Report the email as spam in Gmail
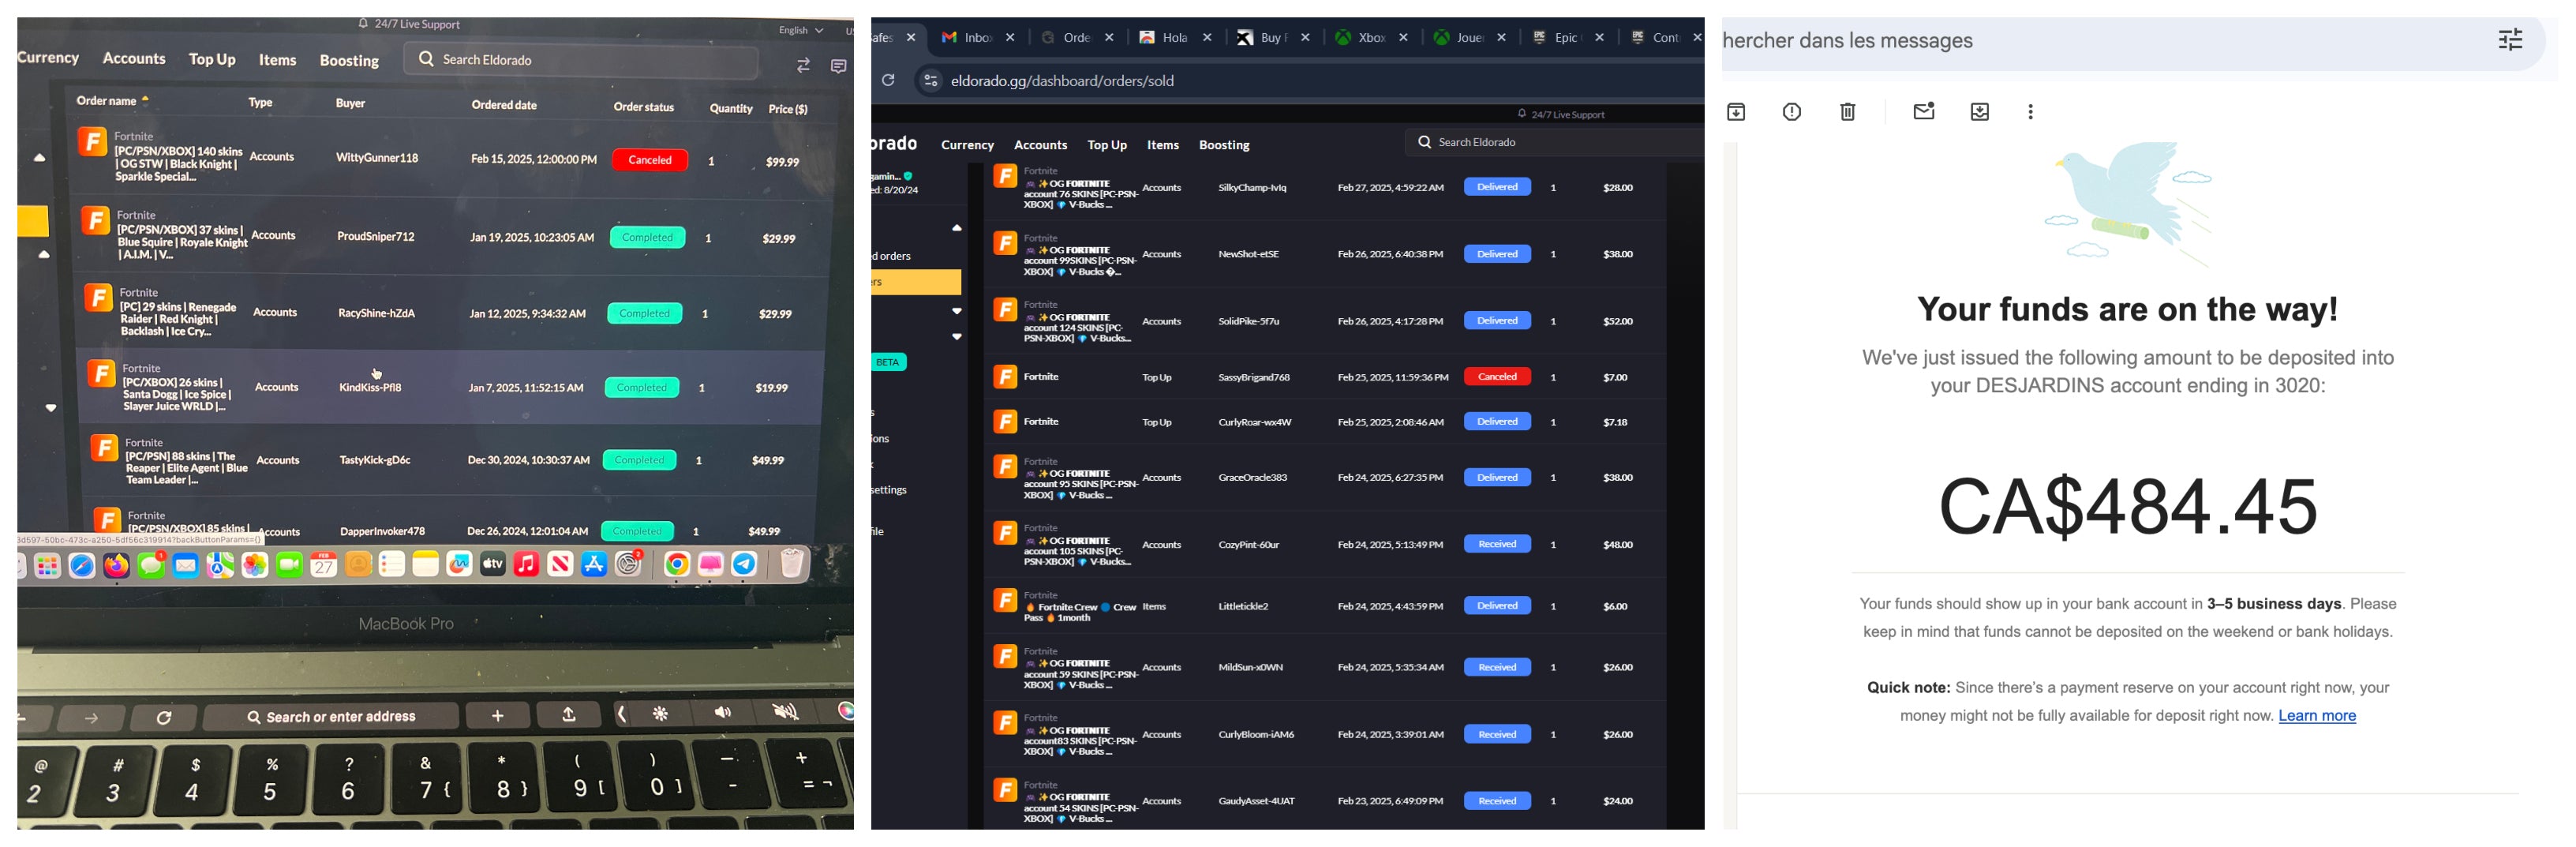The height and width of the screenshot is (847, 2576). pyautogui.click(x=1792, y=112)
